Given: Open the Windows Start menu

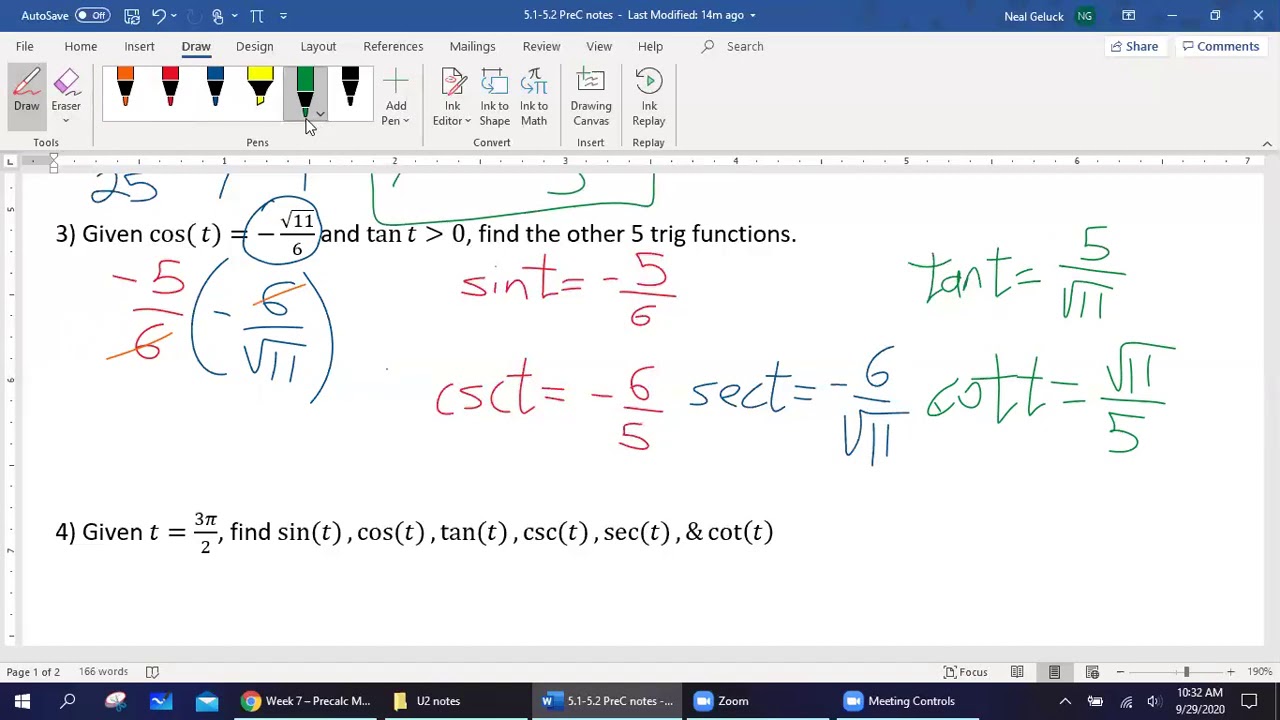Looking at the screenshot, I should pos(22,701).
